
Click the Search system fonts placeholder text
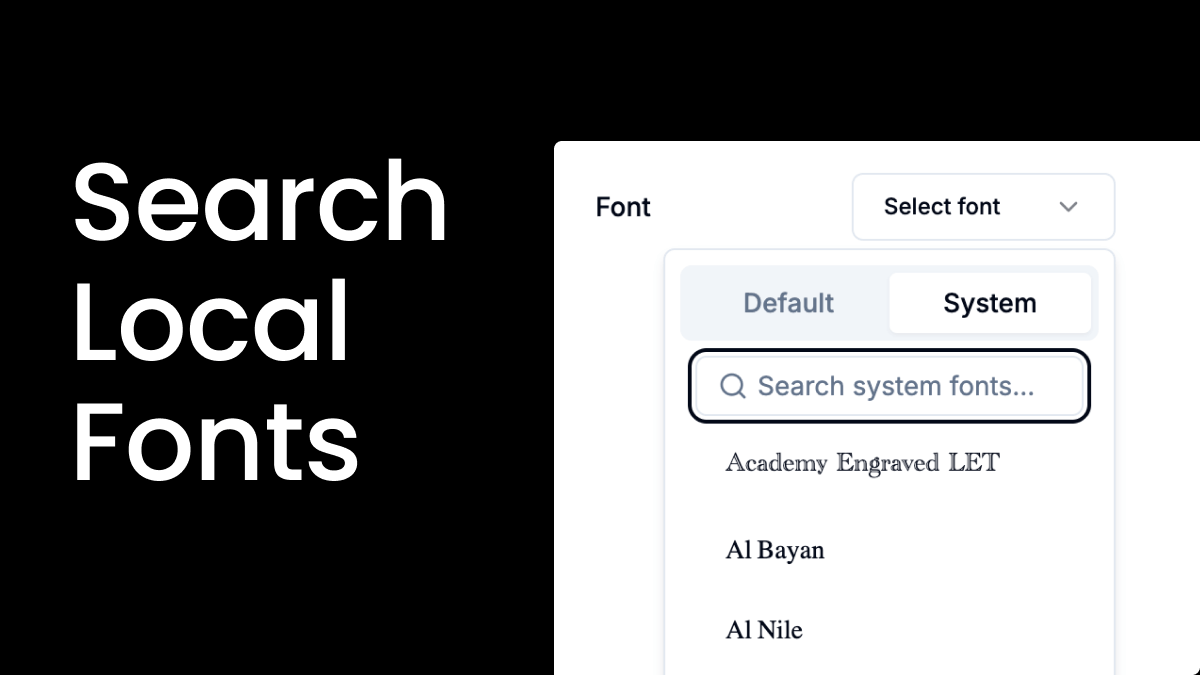[895, 386]
